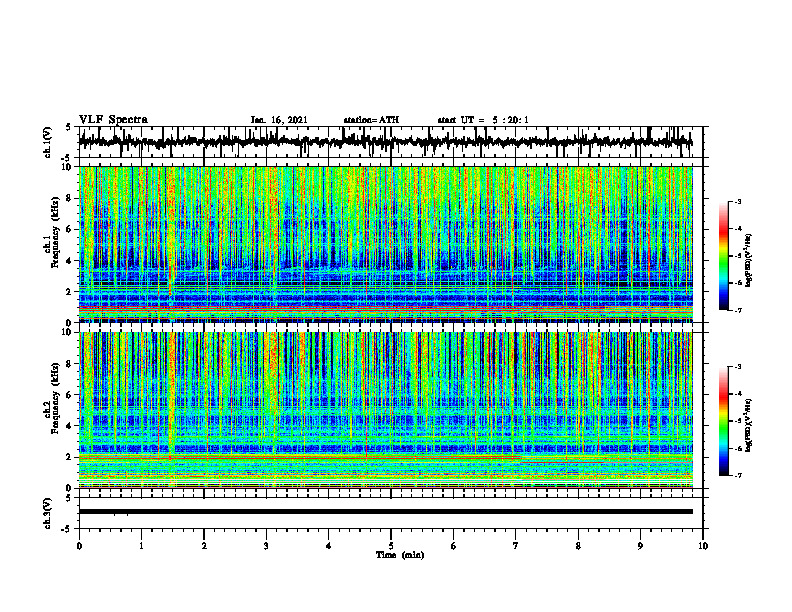Image resolution: width=792 pixels, height=612 pixels.
Task: Click the ch.2 frequency tick "6"
Action: pyautogui.click(x=69, y=394)
